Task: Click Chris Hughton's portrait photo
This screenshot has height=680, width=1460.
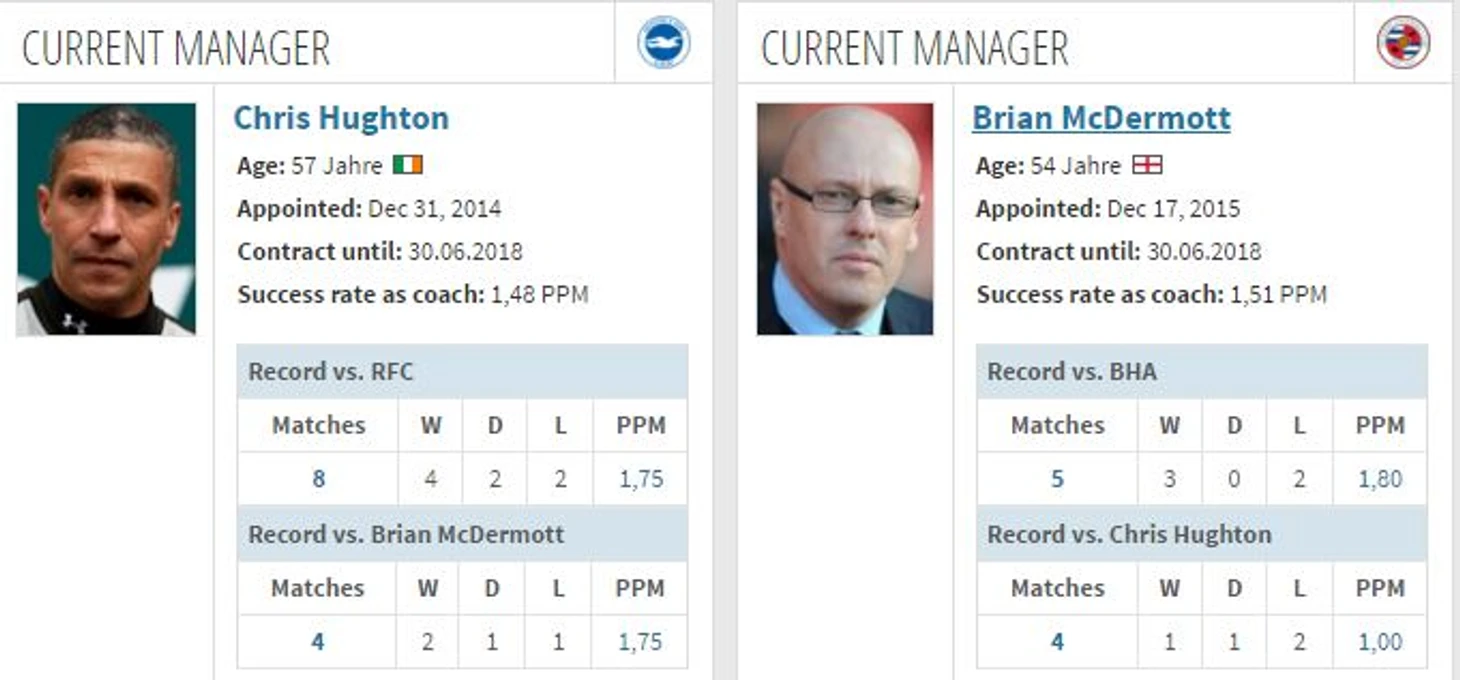Action: click(x=106, y=219)
